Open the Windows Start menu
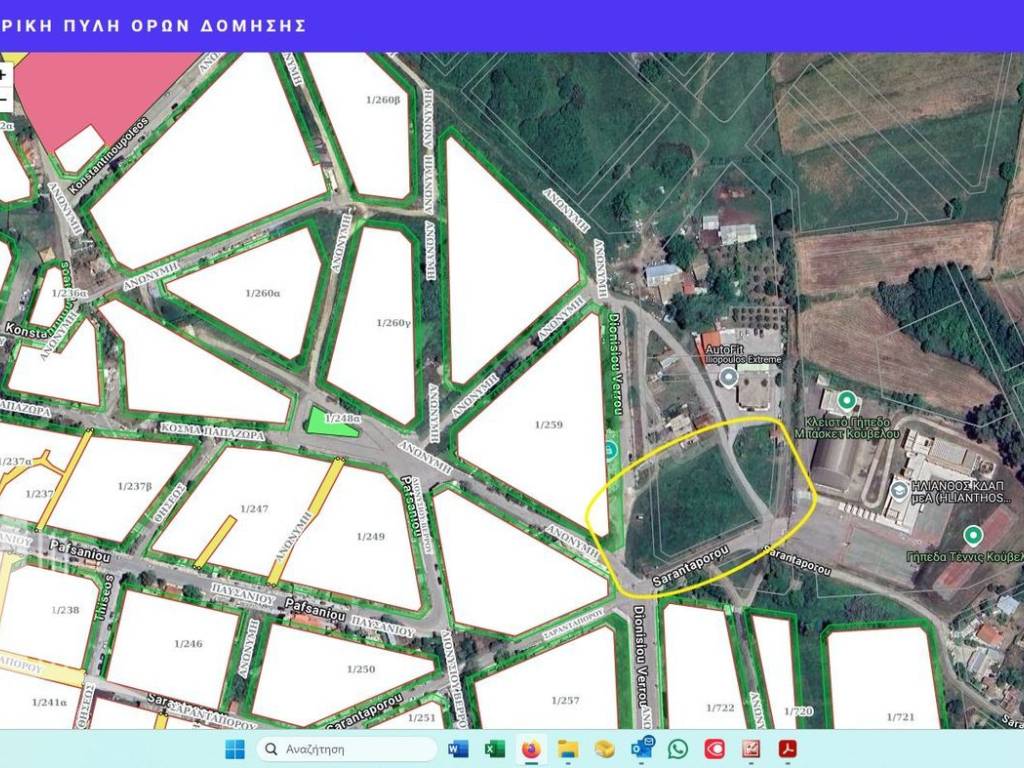 click(x=235, y=749)
